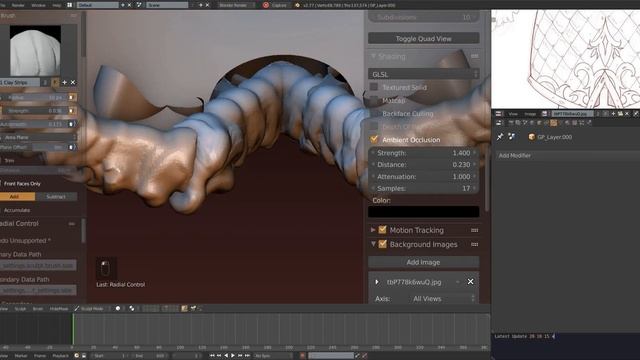Screen dimensions: 640x360
Task: Disable Ambient Occlusion checkbox
Action: click(374, 140)
